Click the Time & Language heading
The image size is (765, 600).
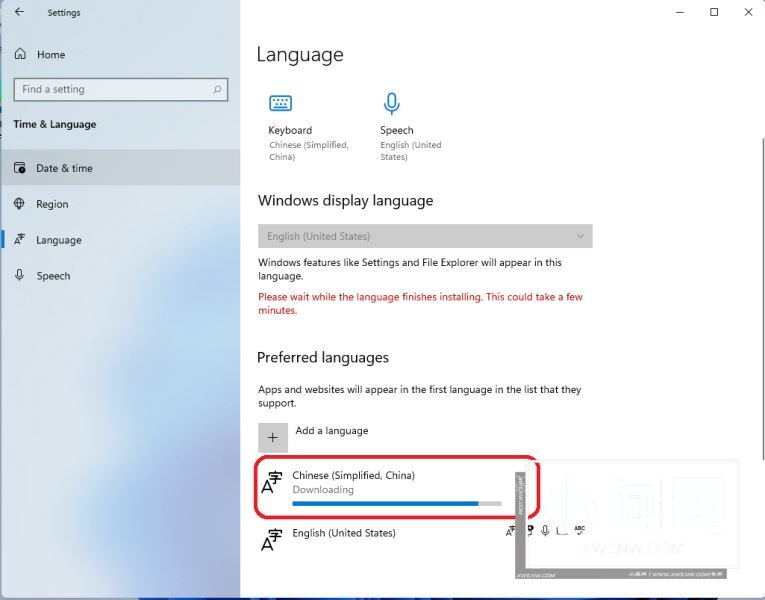tap(55, 124)
